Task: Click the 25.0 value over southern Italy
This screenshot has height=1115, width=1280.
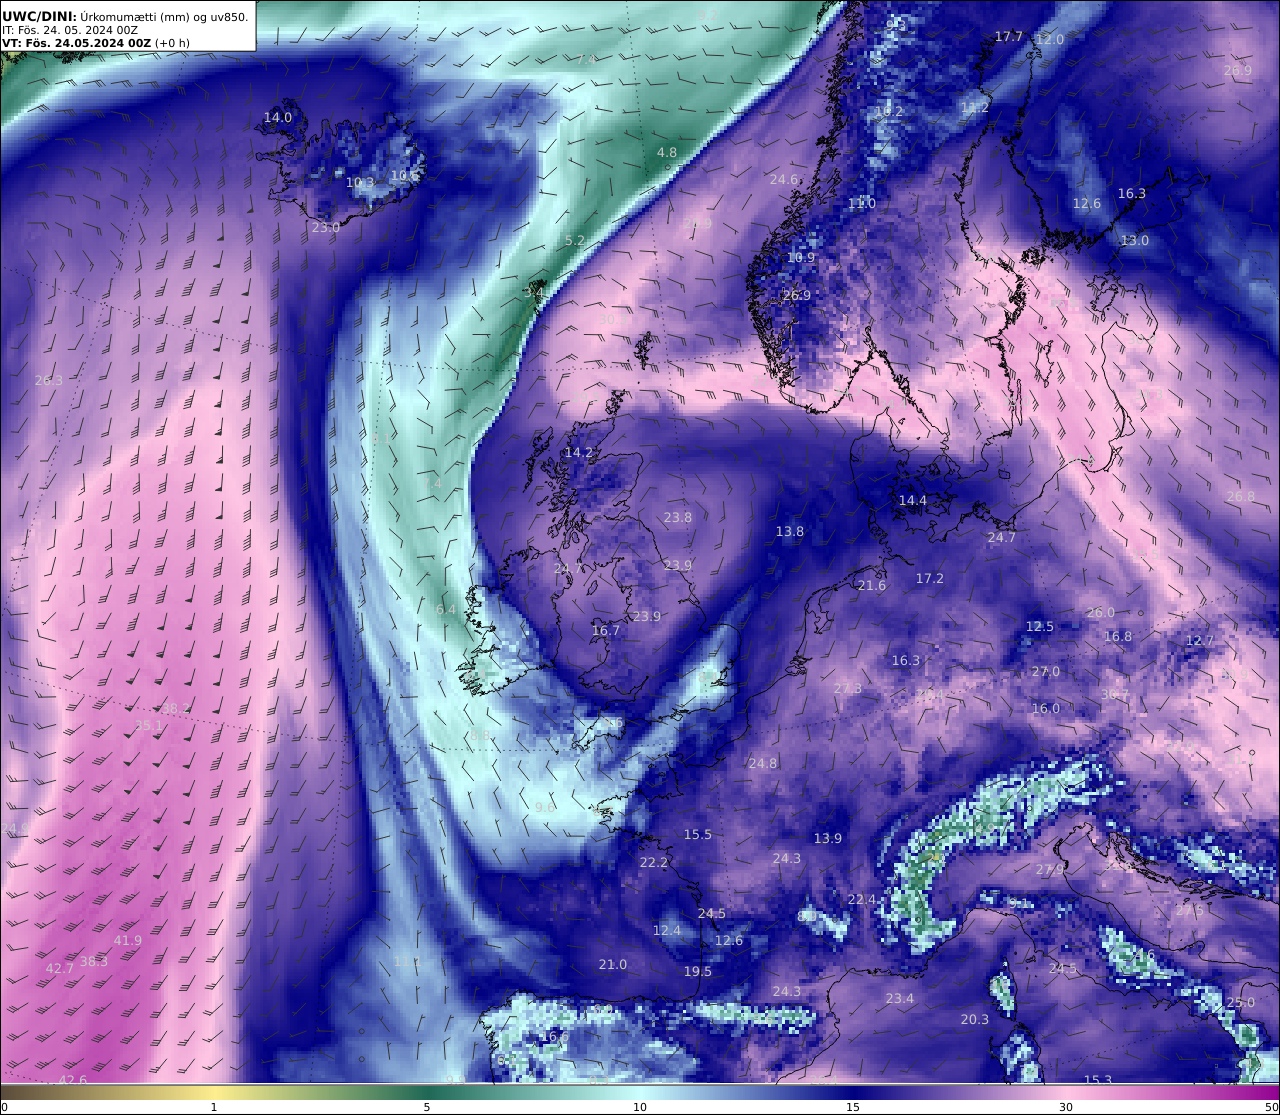Action: click(1240, 1002)
